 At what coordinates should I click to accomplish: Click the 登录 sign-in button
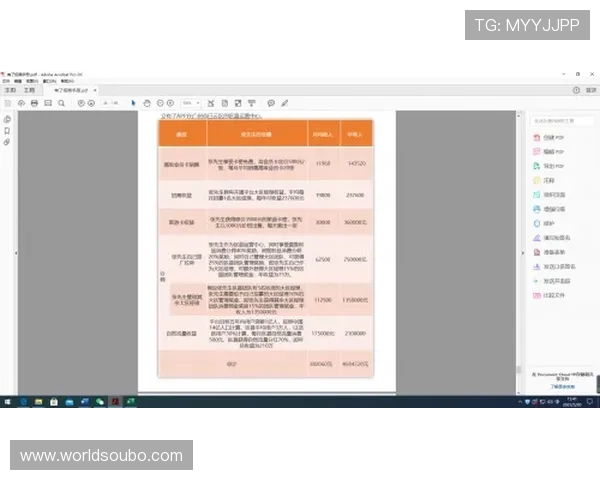click(590, 90)
